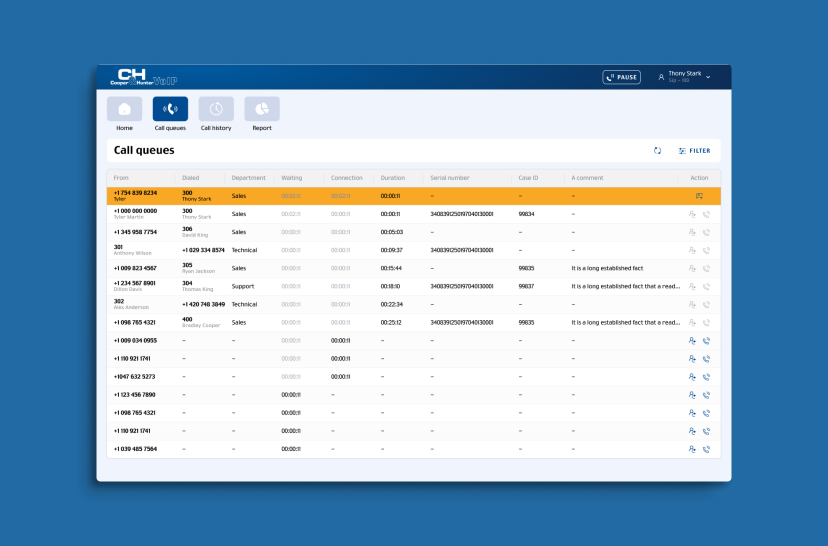Image resolution: width=828 pixels, height=546 pixels.
Task: Sort by the Duration column header
Action: [x=393, y=178]
